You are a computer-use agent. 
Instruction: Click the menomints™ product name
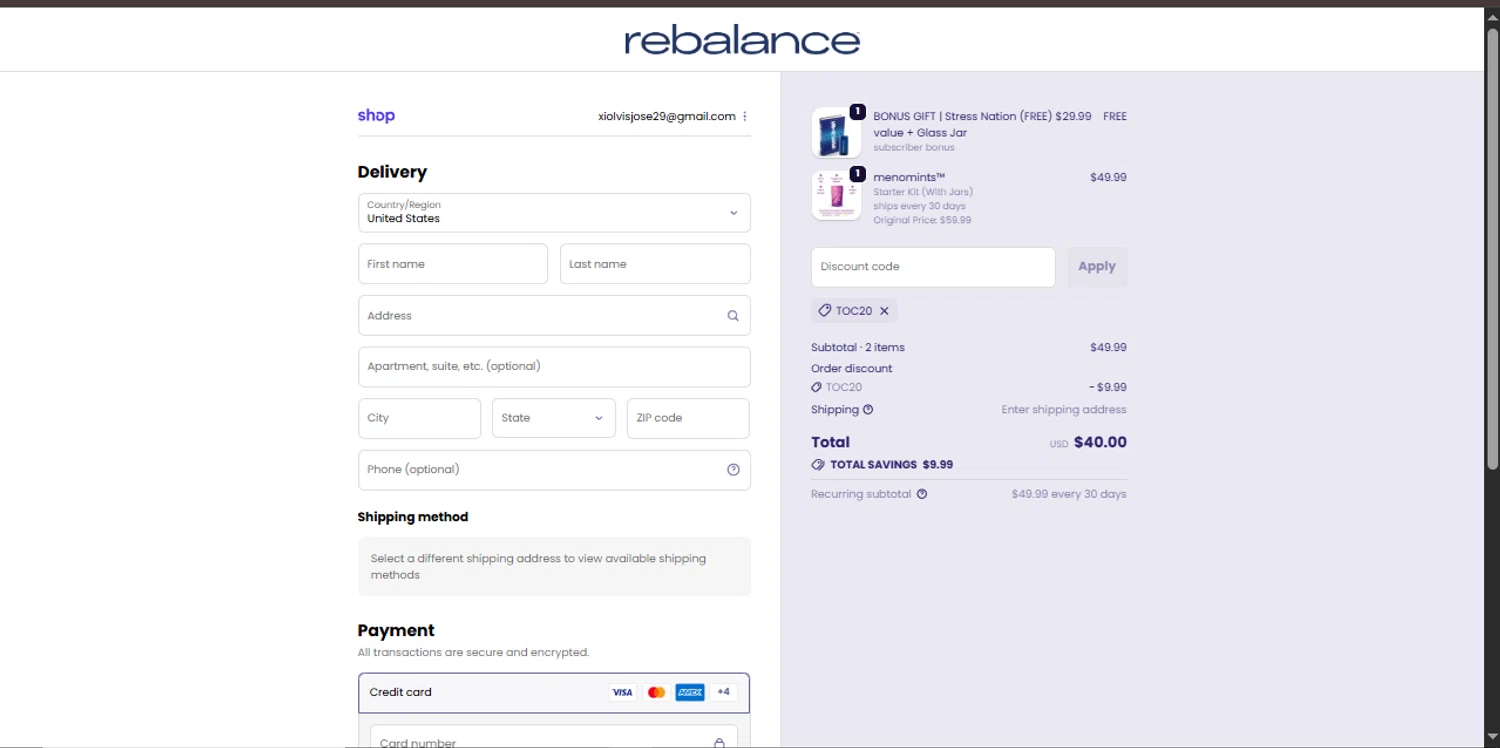coord(909,177)
